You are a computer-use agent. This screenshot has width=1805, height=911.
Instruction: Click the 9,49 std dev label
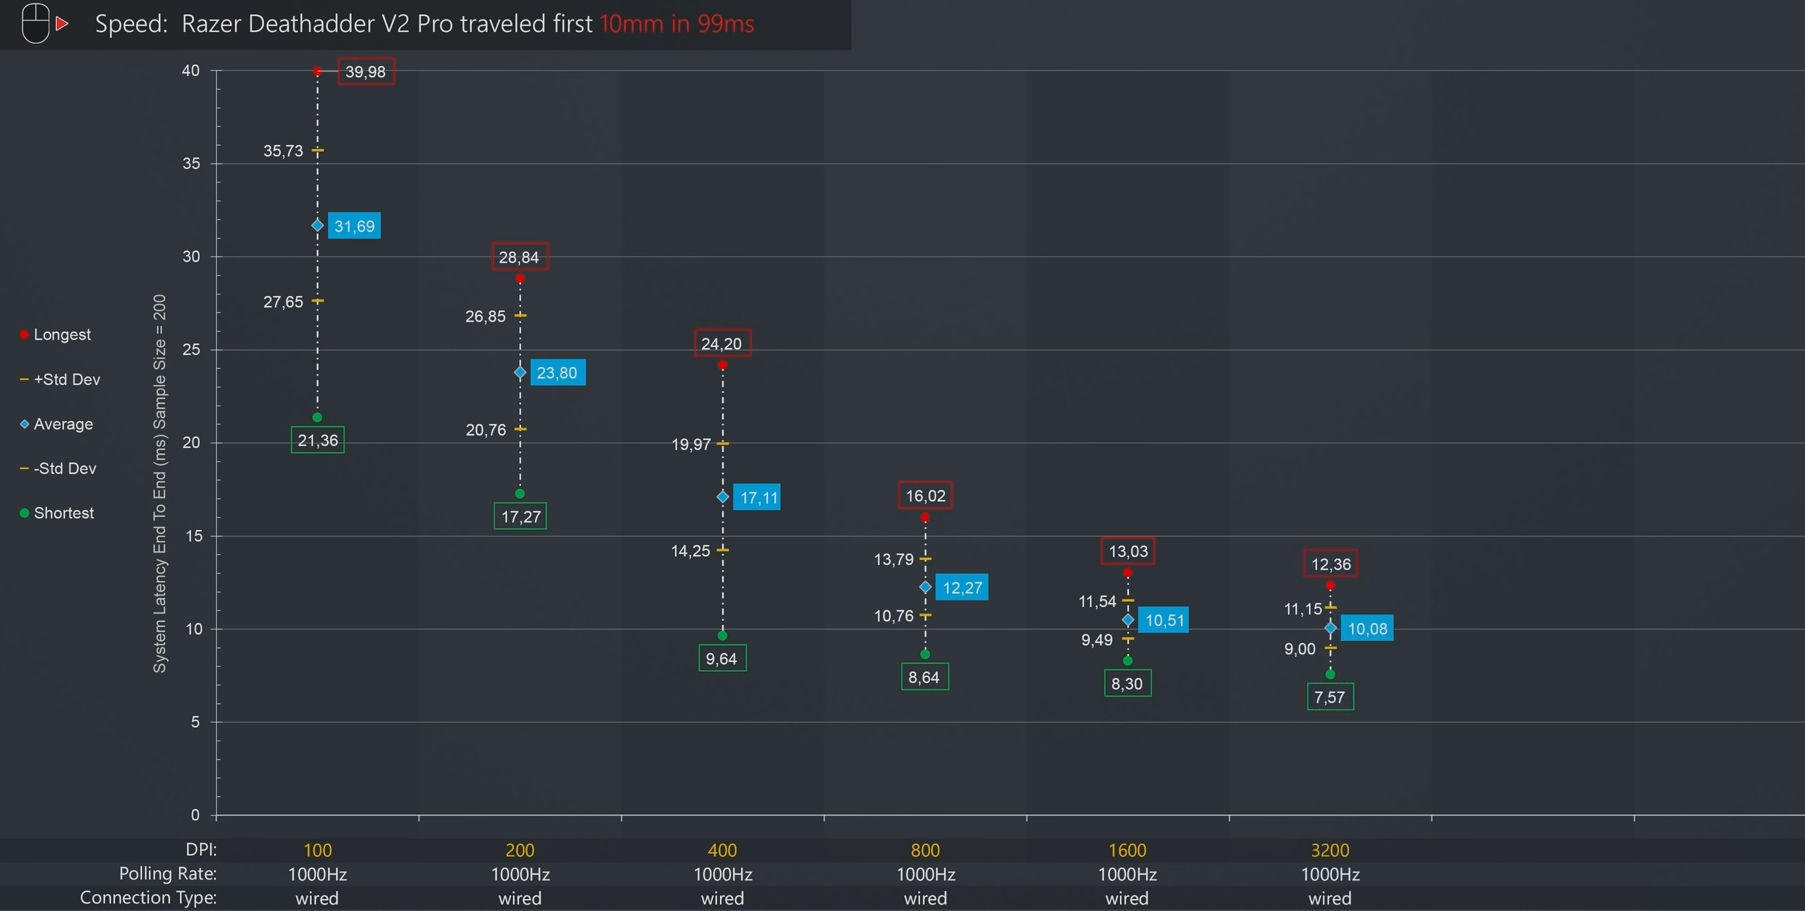[x=1097, y=640]
